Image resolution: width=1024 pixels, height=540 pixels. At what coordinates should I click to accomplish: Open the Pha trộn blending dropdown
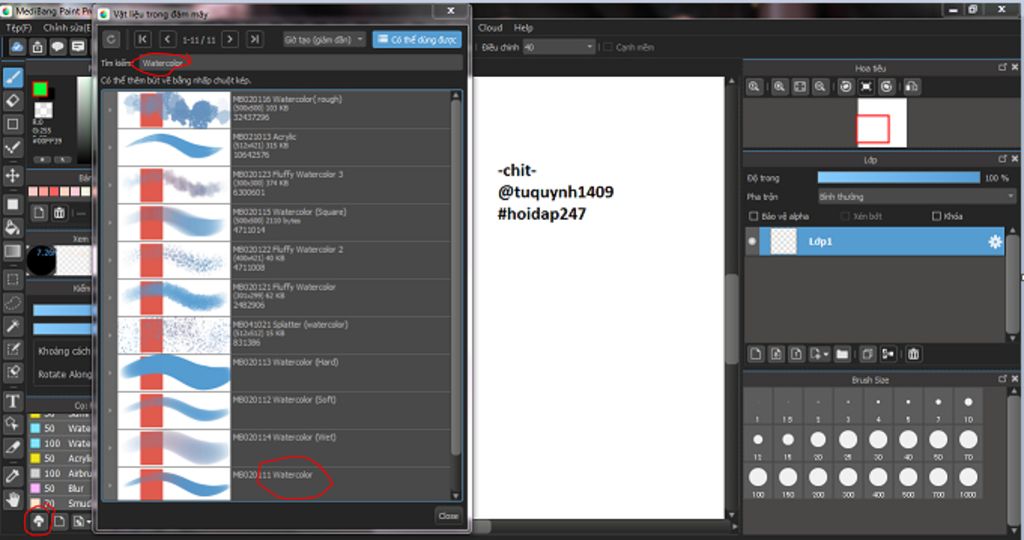[x=916, y=197]
